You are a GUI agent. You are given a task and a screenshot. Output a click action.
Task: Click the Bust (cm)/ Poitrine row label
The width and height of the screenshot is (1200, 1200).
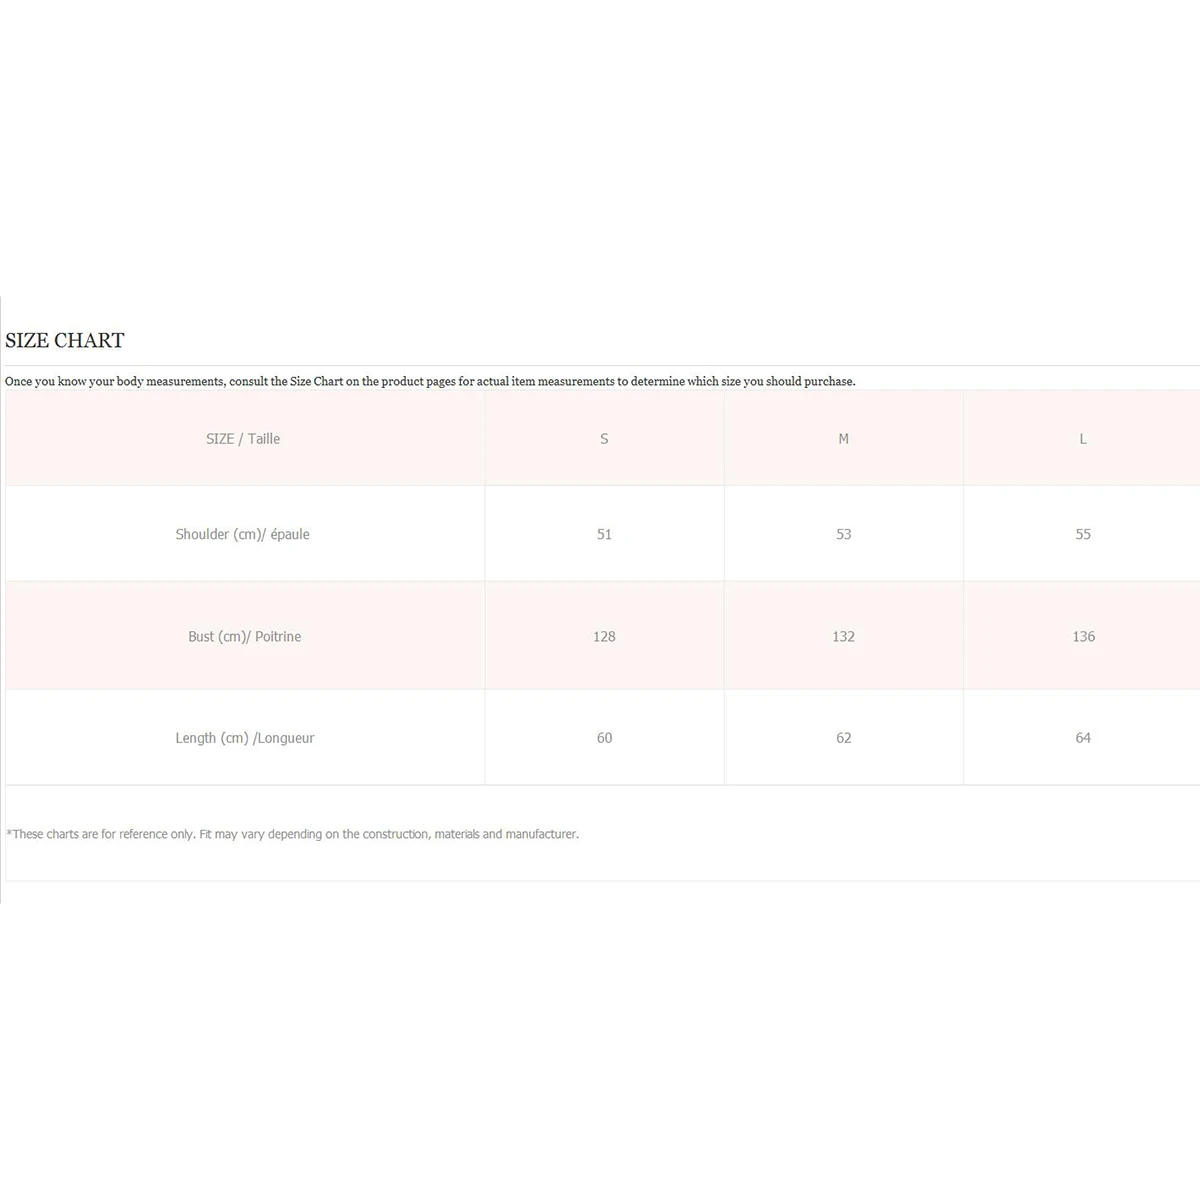(x=244, y=636)
